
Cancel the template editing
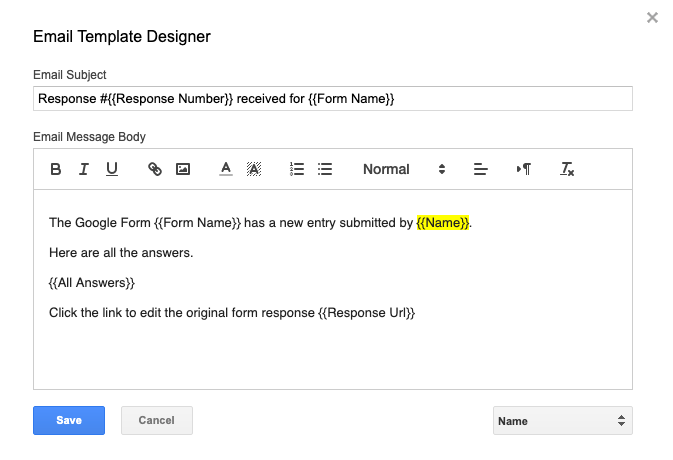(x=157, y=421)
